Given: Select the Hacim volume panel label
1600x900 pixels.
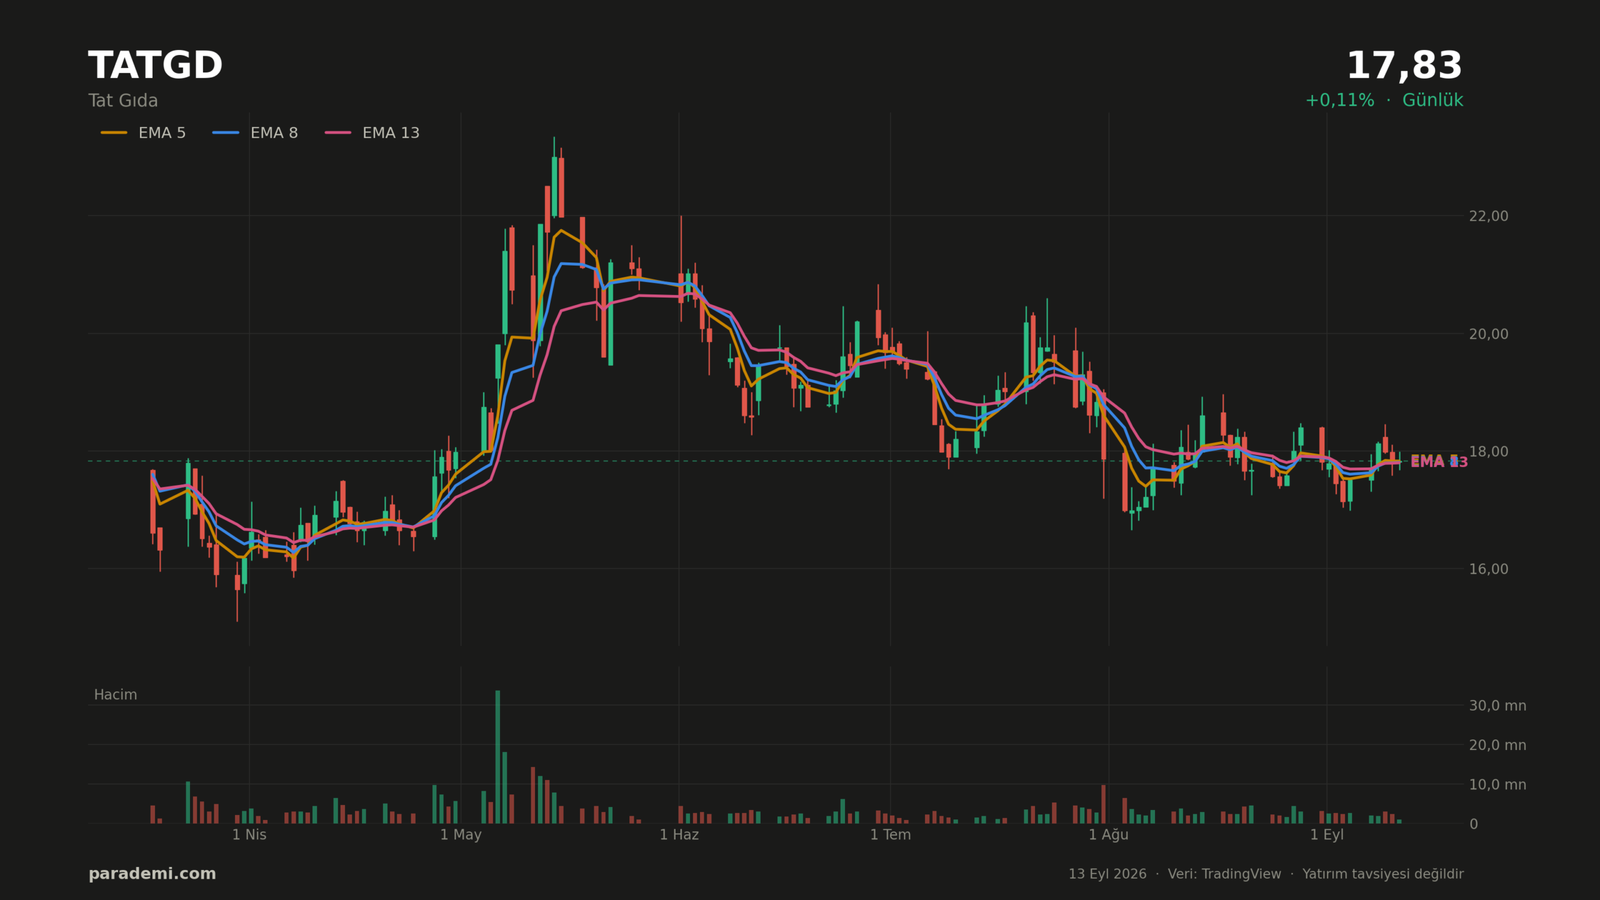Looking at the screenshot, I should click(116, 695).
